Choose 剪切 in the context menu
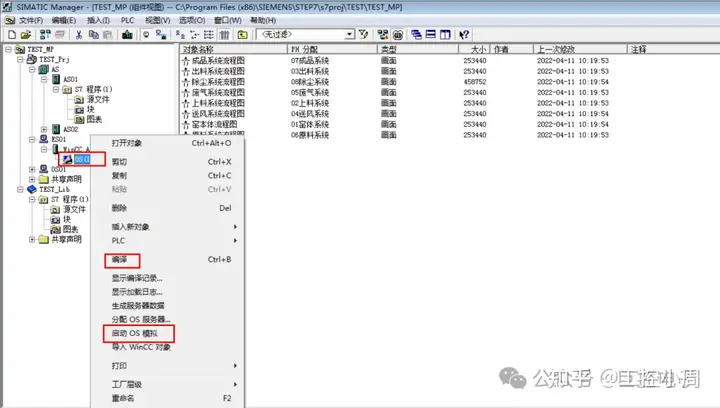The height and width of the screenshot is (408, 720). (168, 162)
